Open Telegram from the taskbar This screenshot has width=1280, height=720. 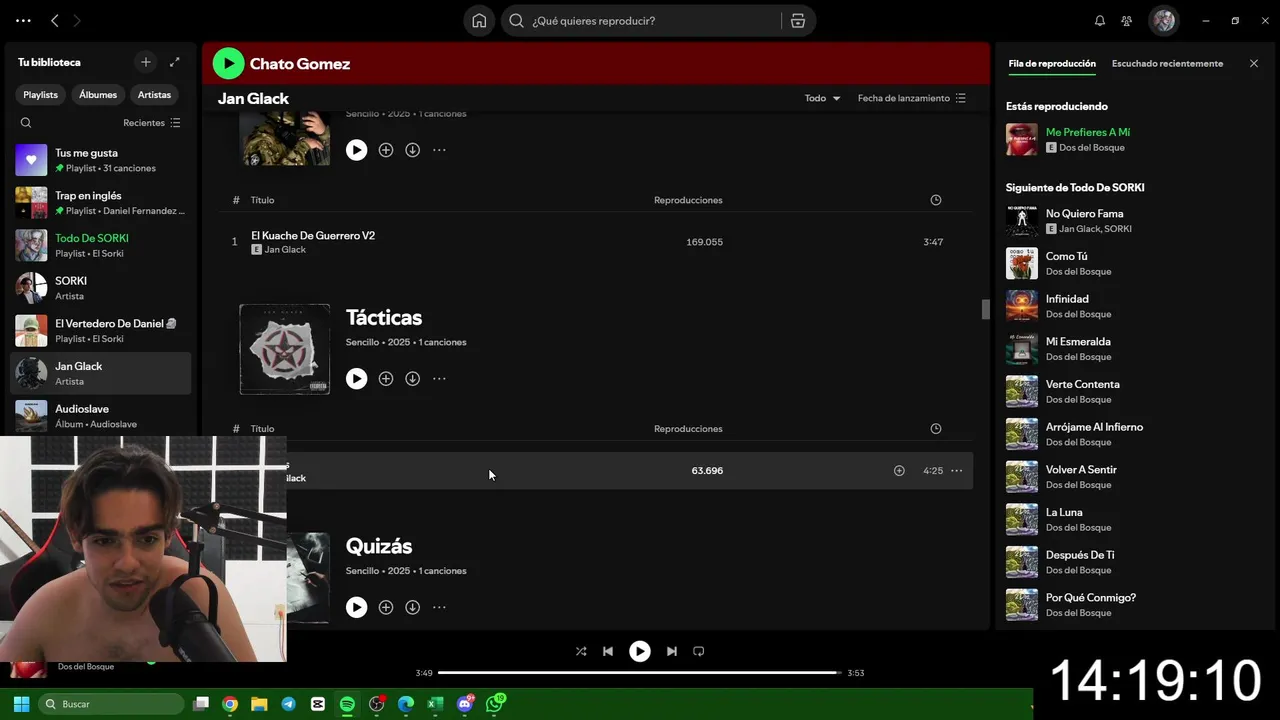pos(288,704)
